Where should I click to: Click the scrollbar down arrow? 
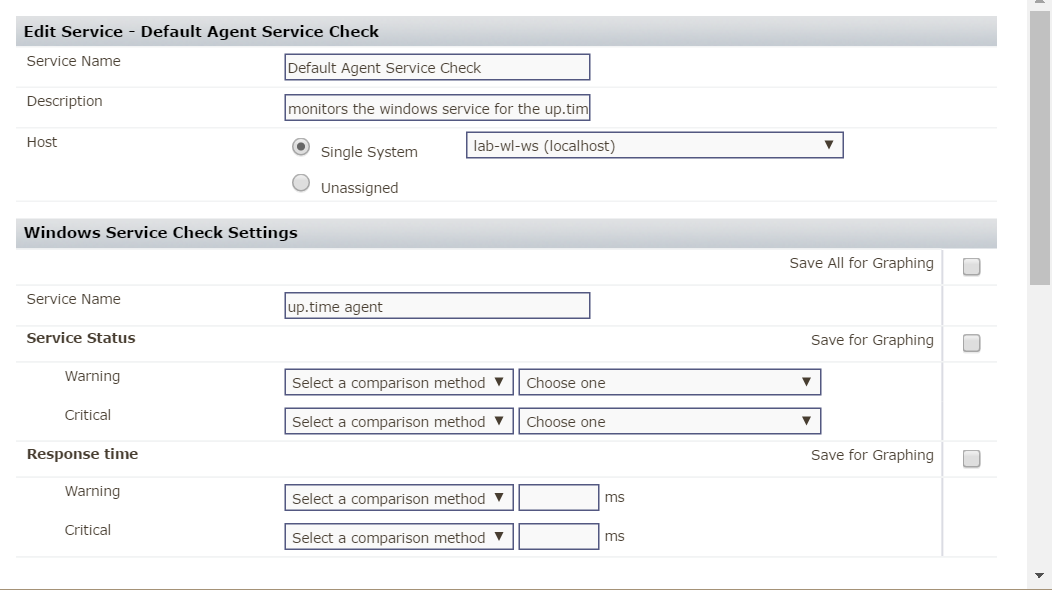pyautogui.click(x=1040, y=576)
